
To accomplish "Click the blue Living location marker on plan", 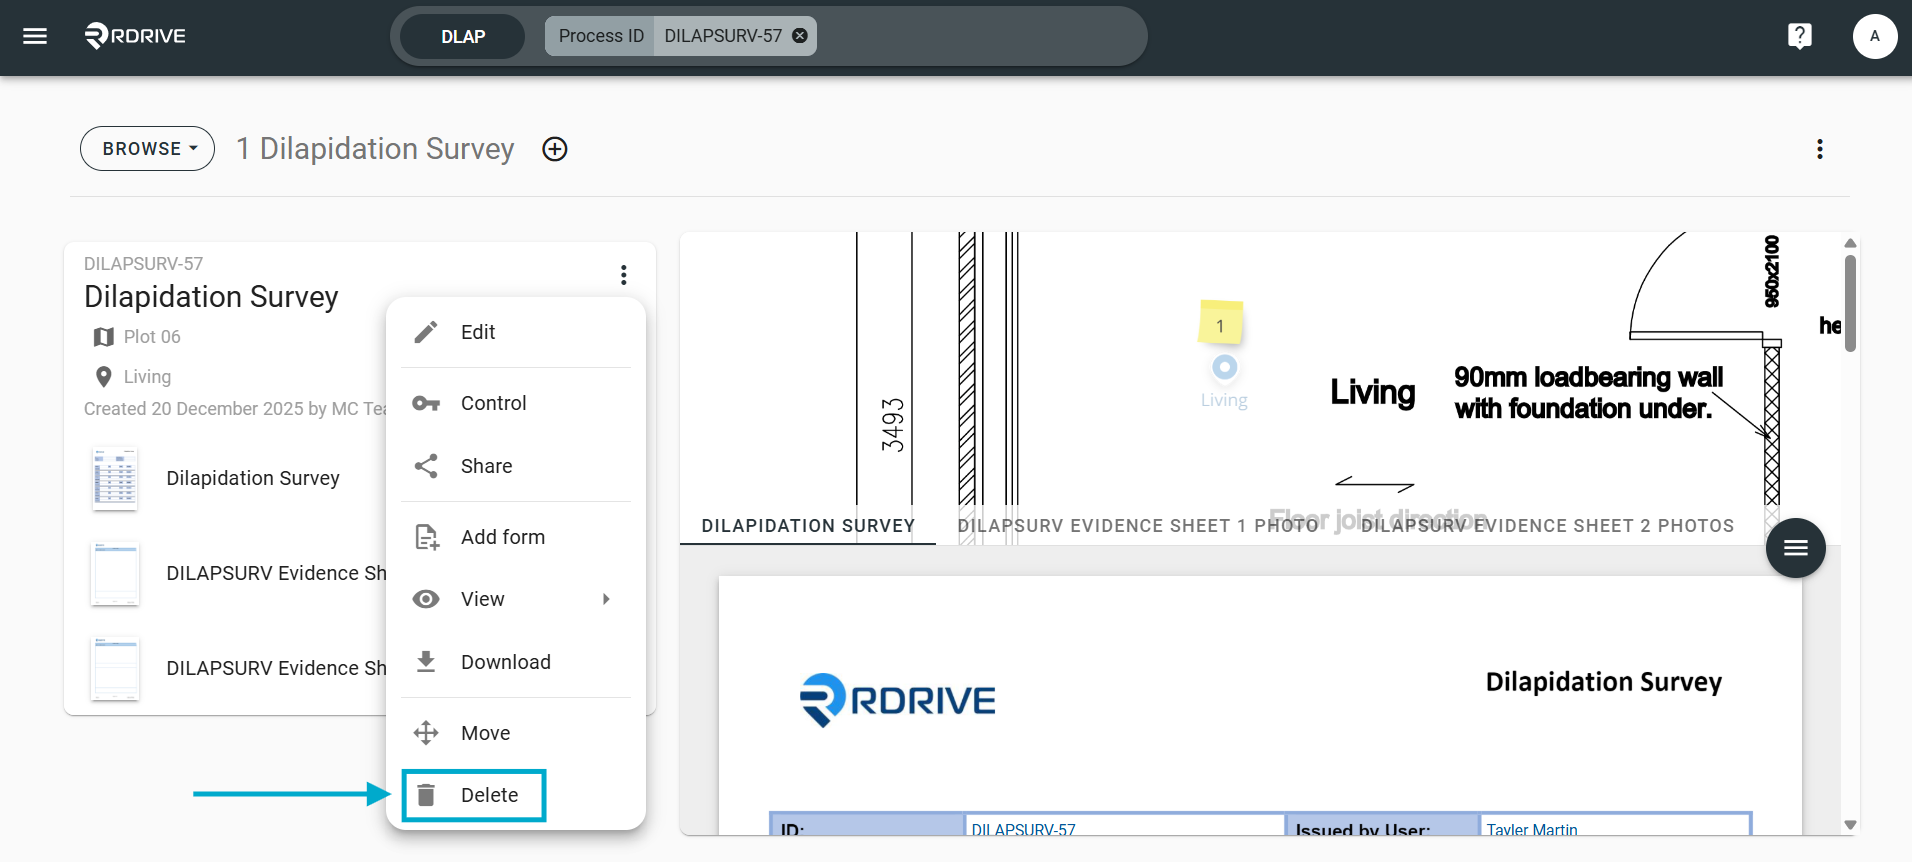I will [1224, 367].
